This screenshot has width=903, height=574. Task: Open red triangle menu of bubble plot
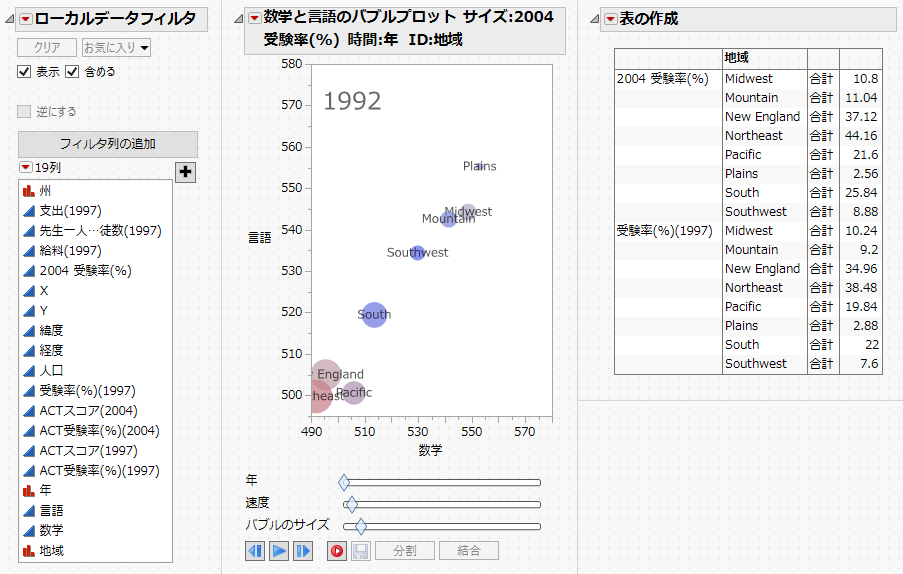point(255,18)
